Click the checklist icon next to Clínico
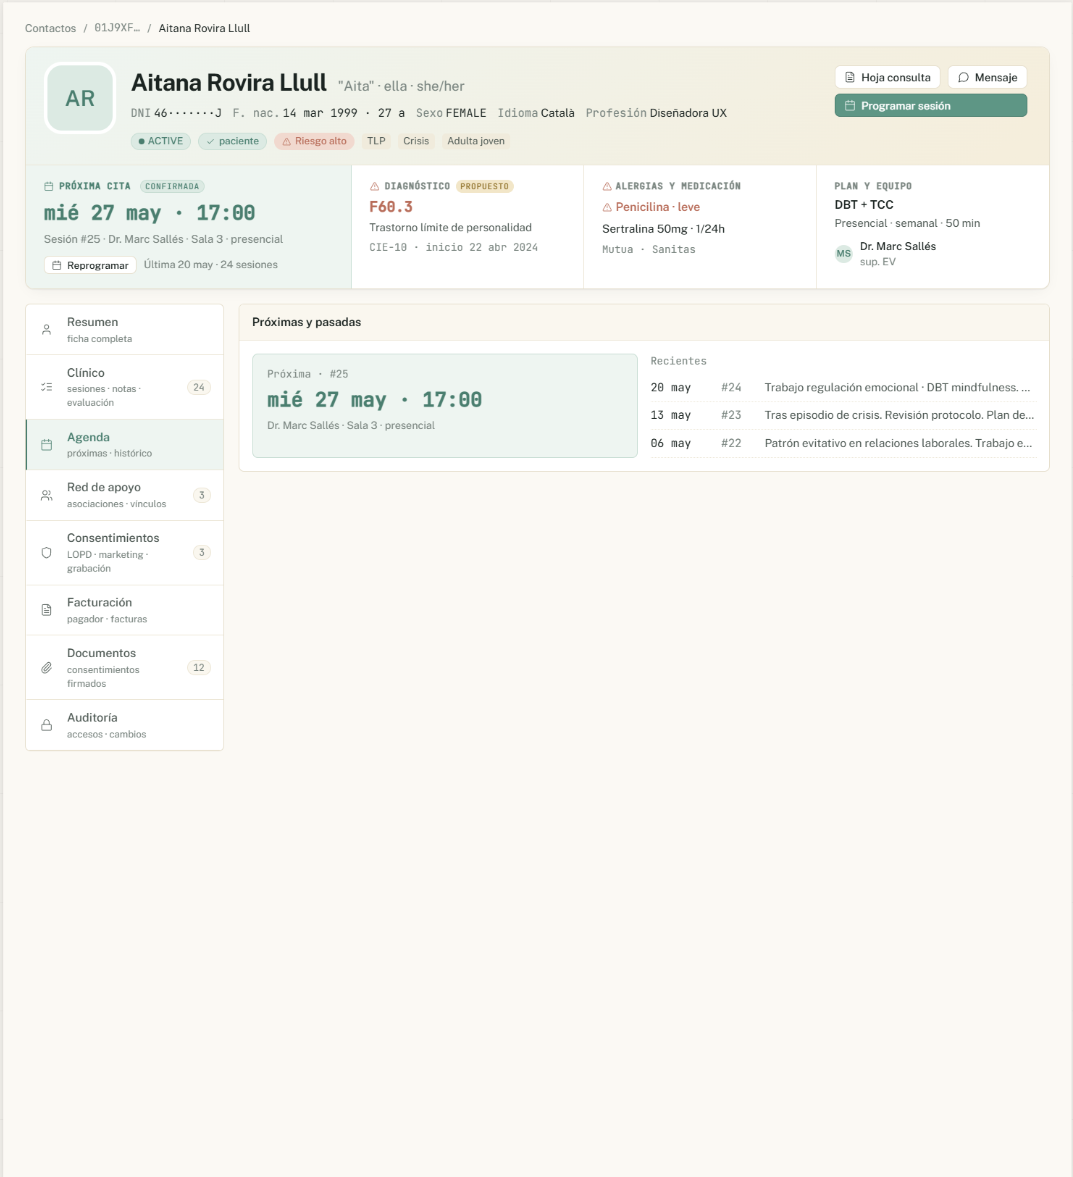This screenshot has height=1177, width=1073. (x=47, y=387)
